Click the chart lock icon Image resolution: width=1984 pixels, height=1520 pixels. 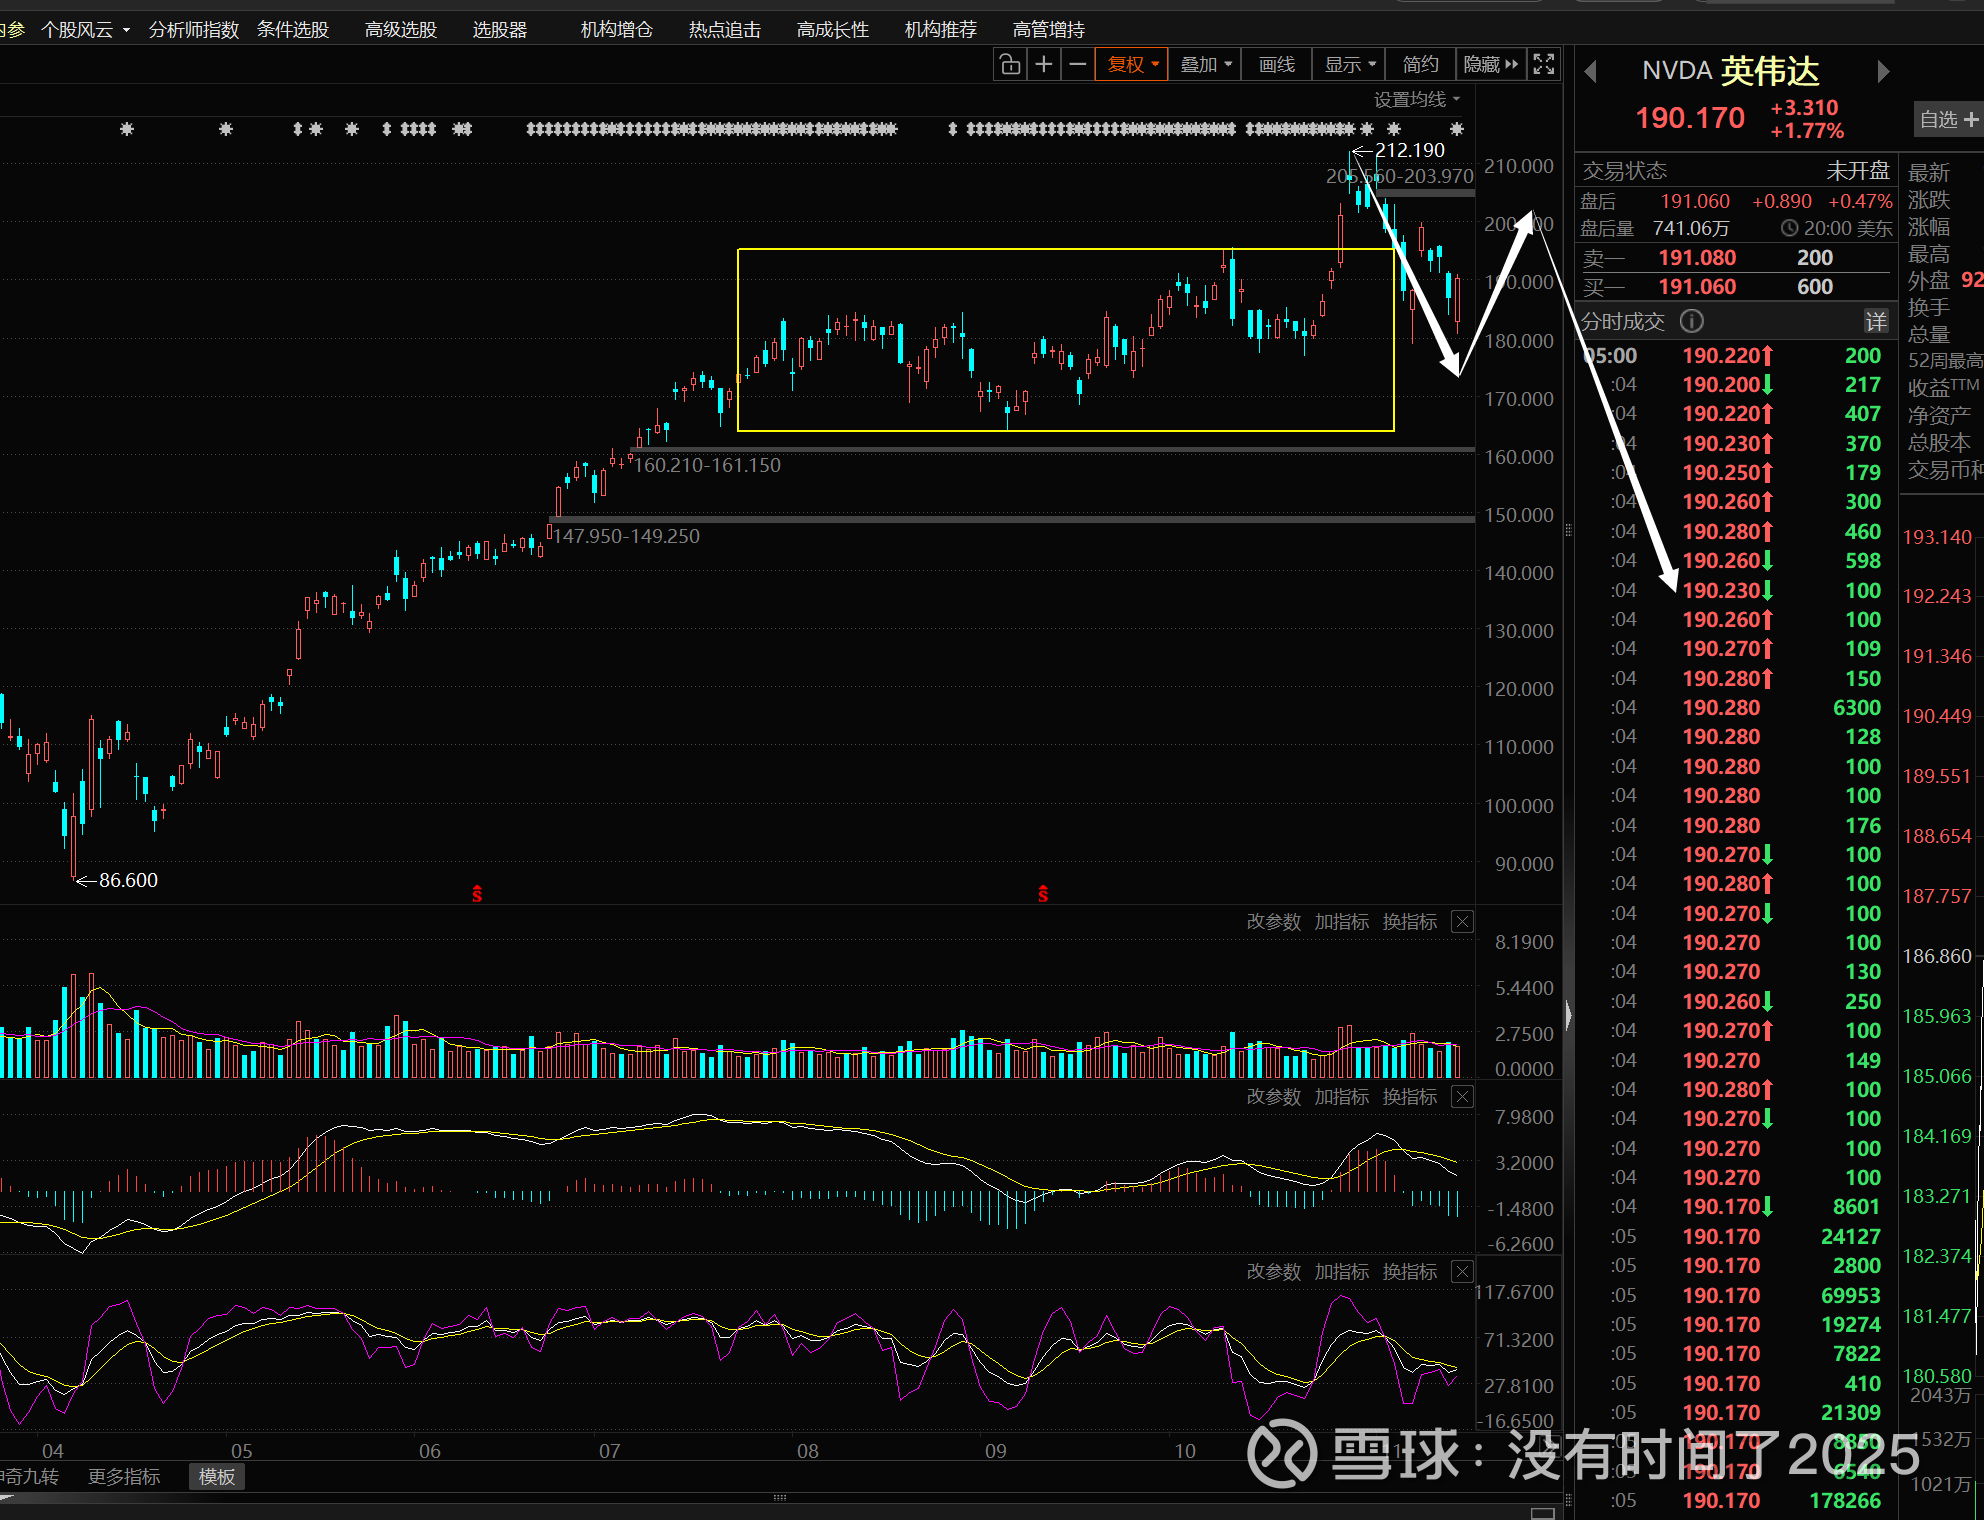[1010, 65]
